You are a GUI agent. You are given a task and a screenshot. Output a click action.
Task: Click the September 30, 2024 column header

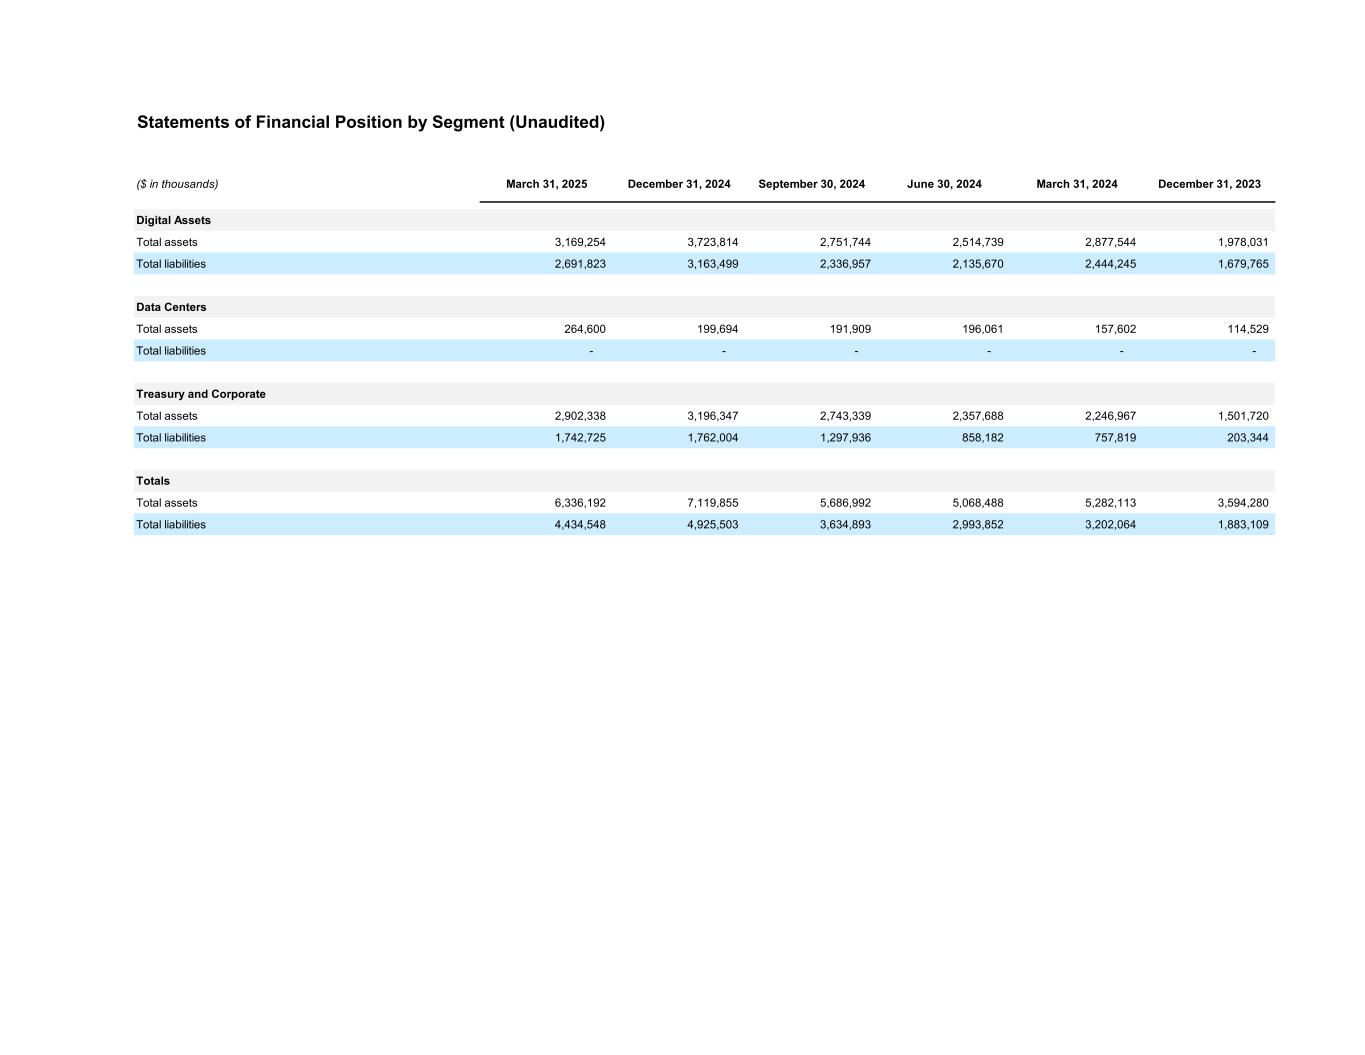point(812,184)
